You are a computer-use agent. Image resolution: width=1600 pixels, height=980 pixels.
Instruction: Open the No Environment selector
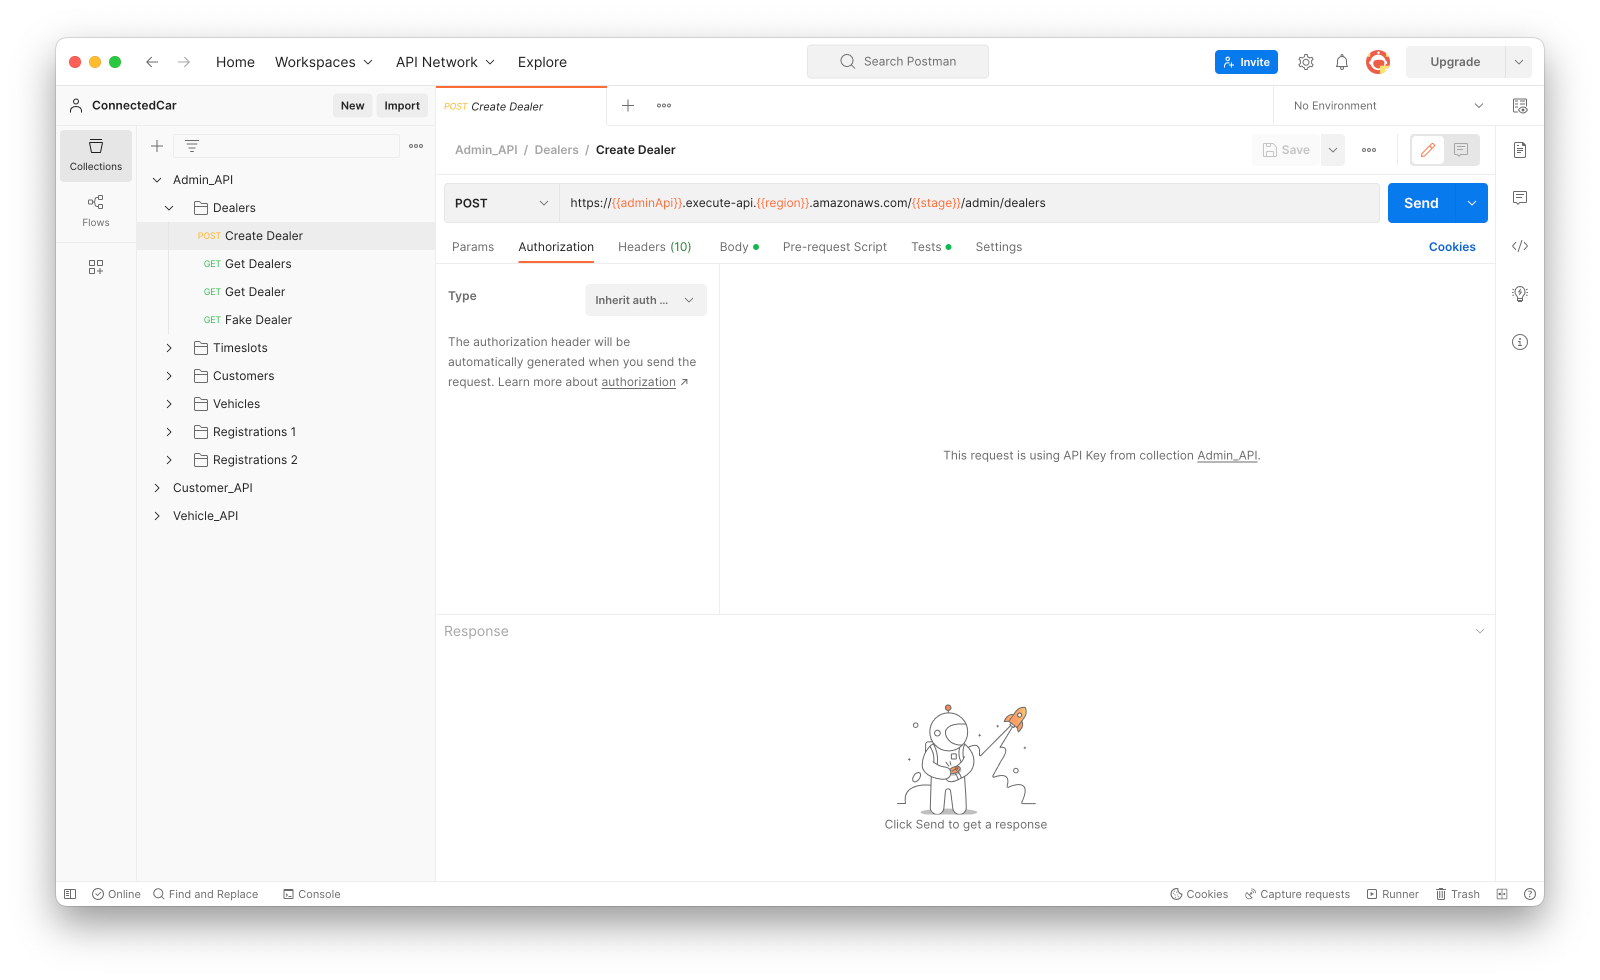click(1388, 106)
